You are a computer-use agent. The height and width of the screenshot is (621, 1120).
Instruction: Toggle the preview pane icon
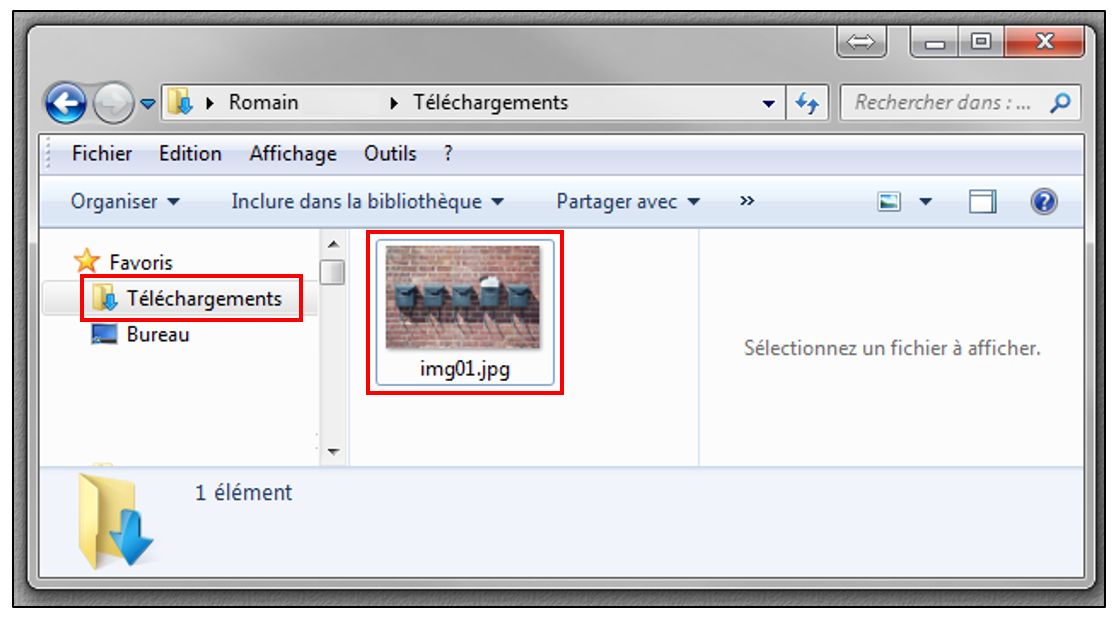982,202
